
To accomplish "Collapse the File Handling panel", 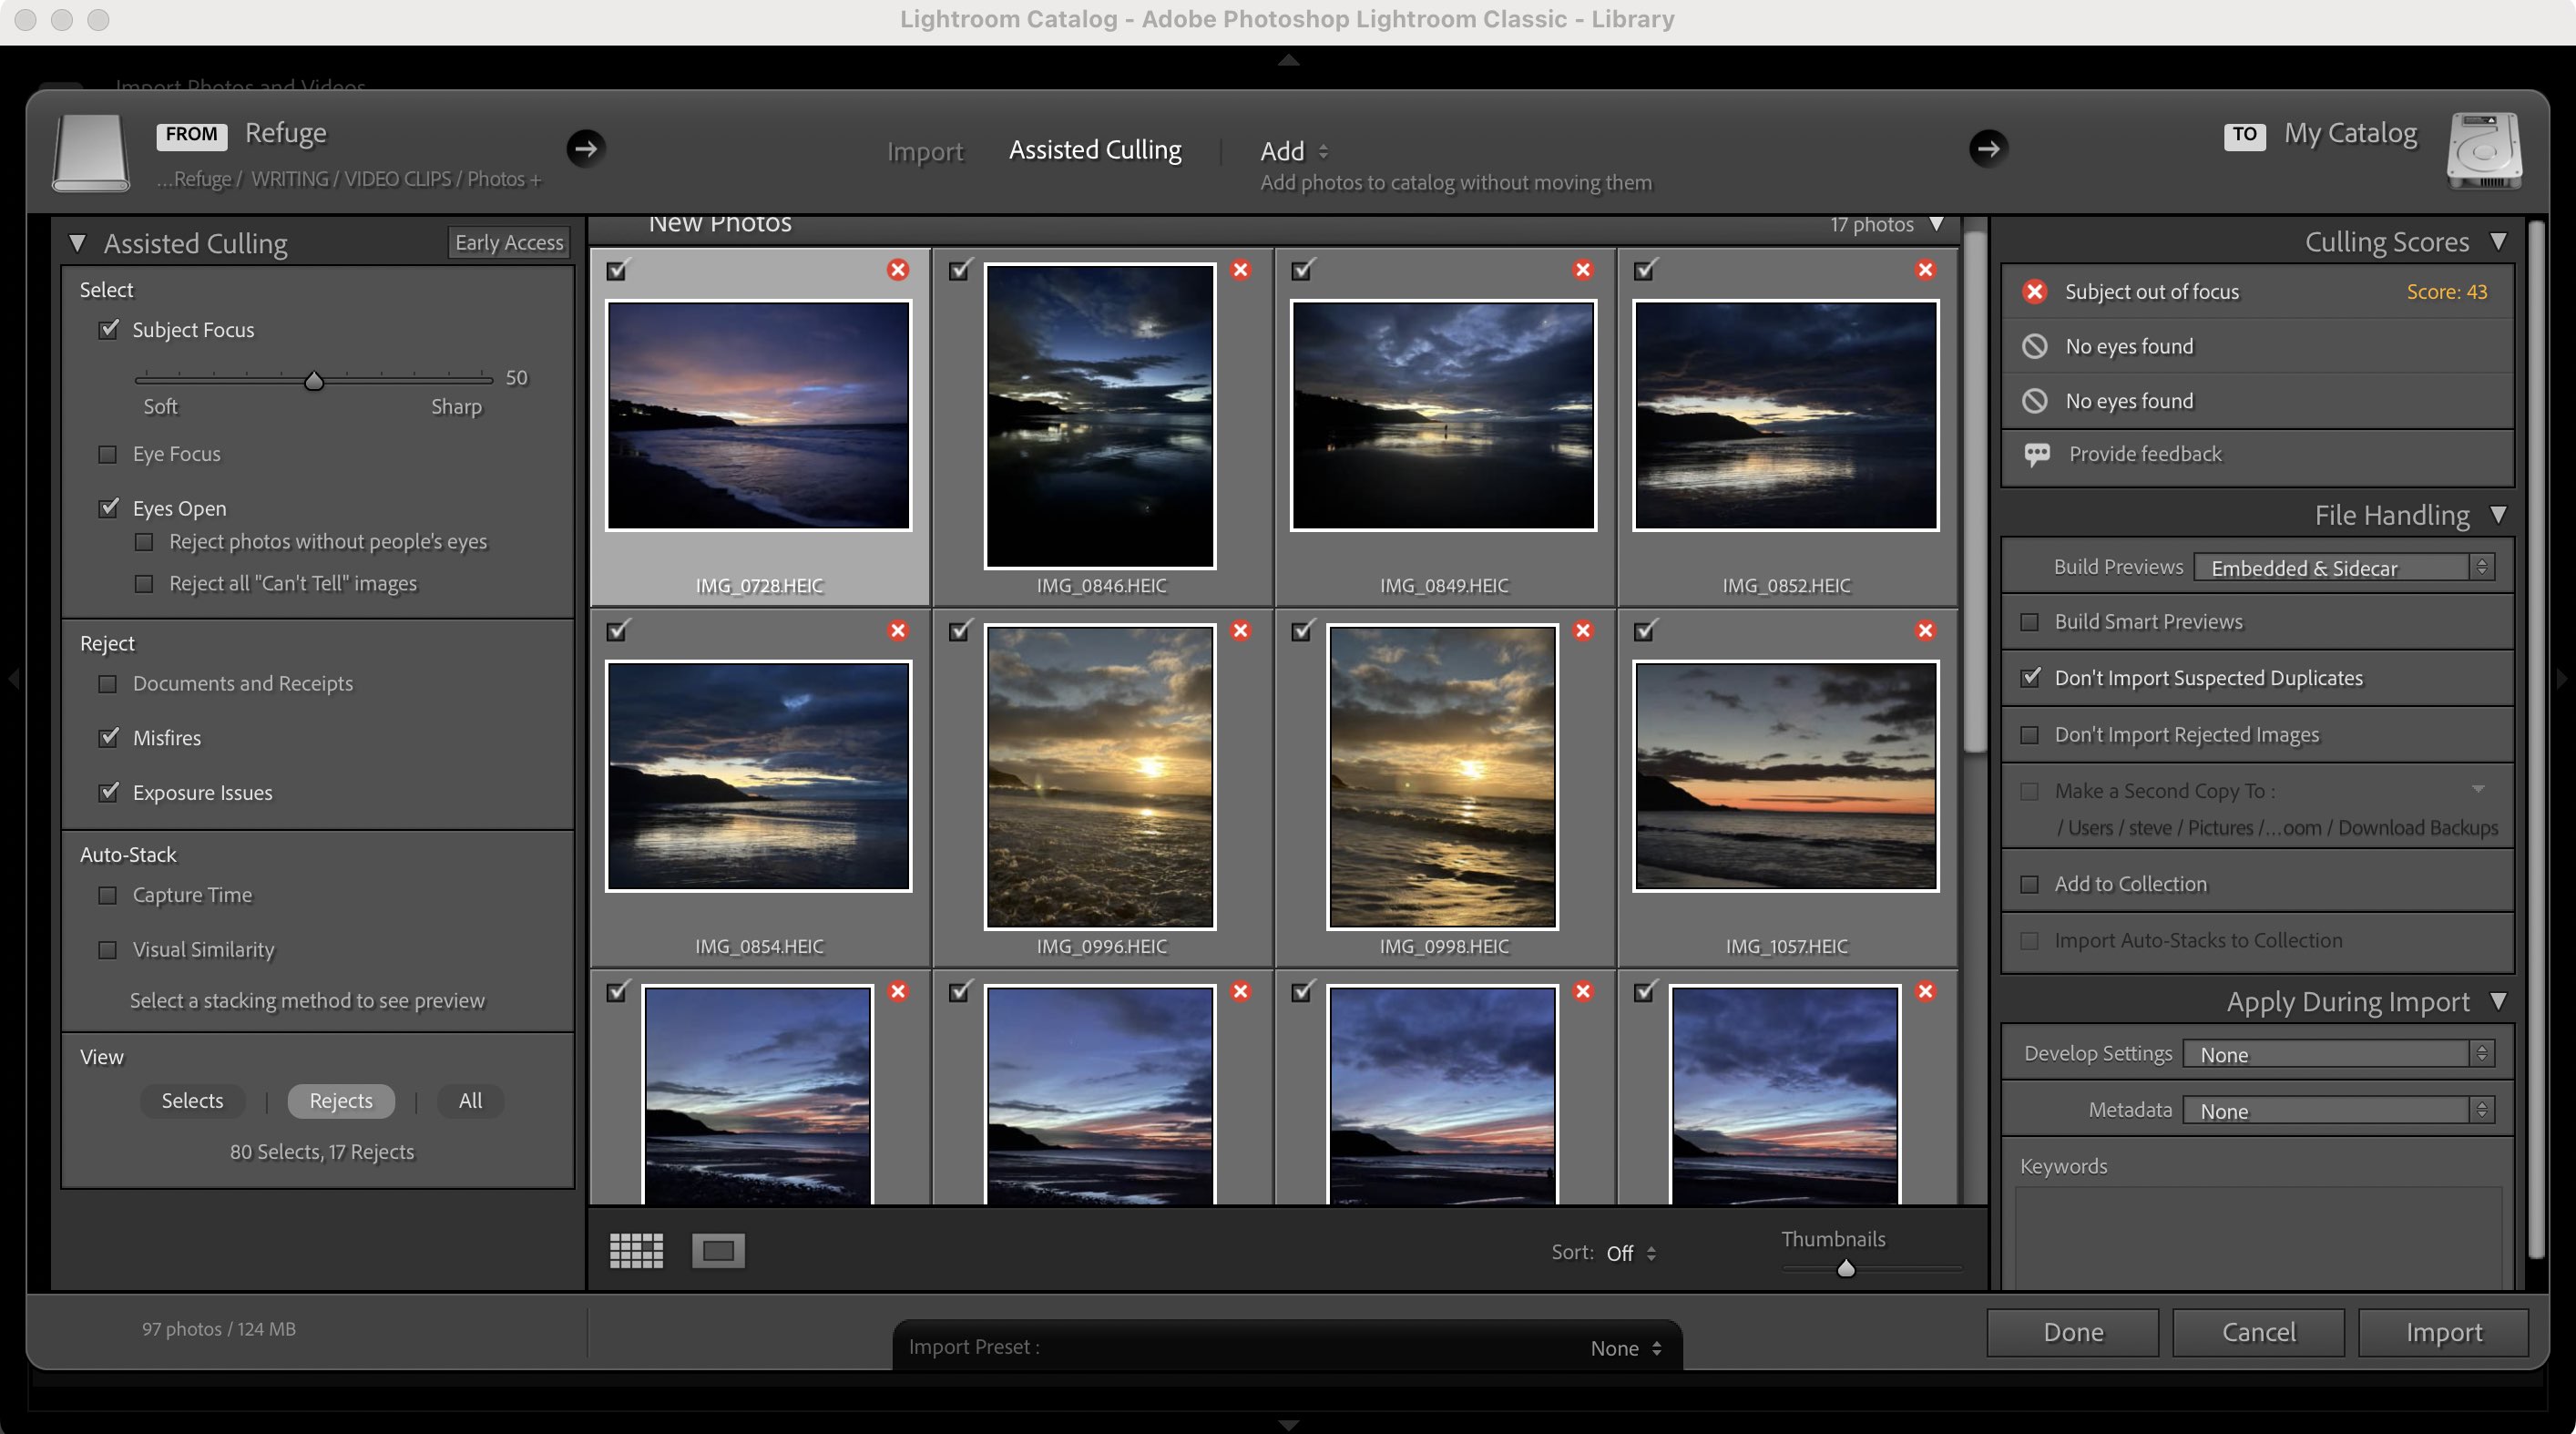I will (2499, 515).
